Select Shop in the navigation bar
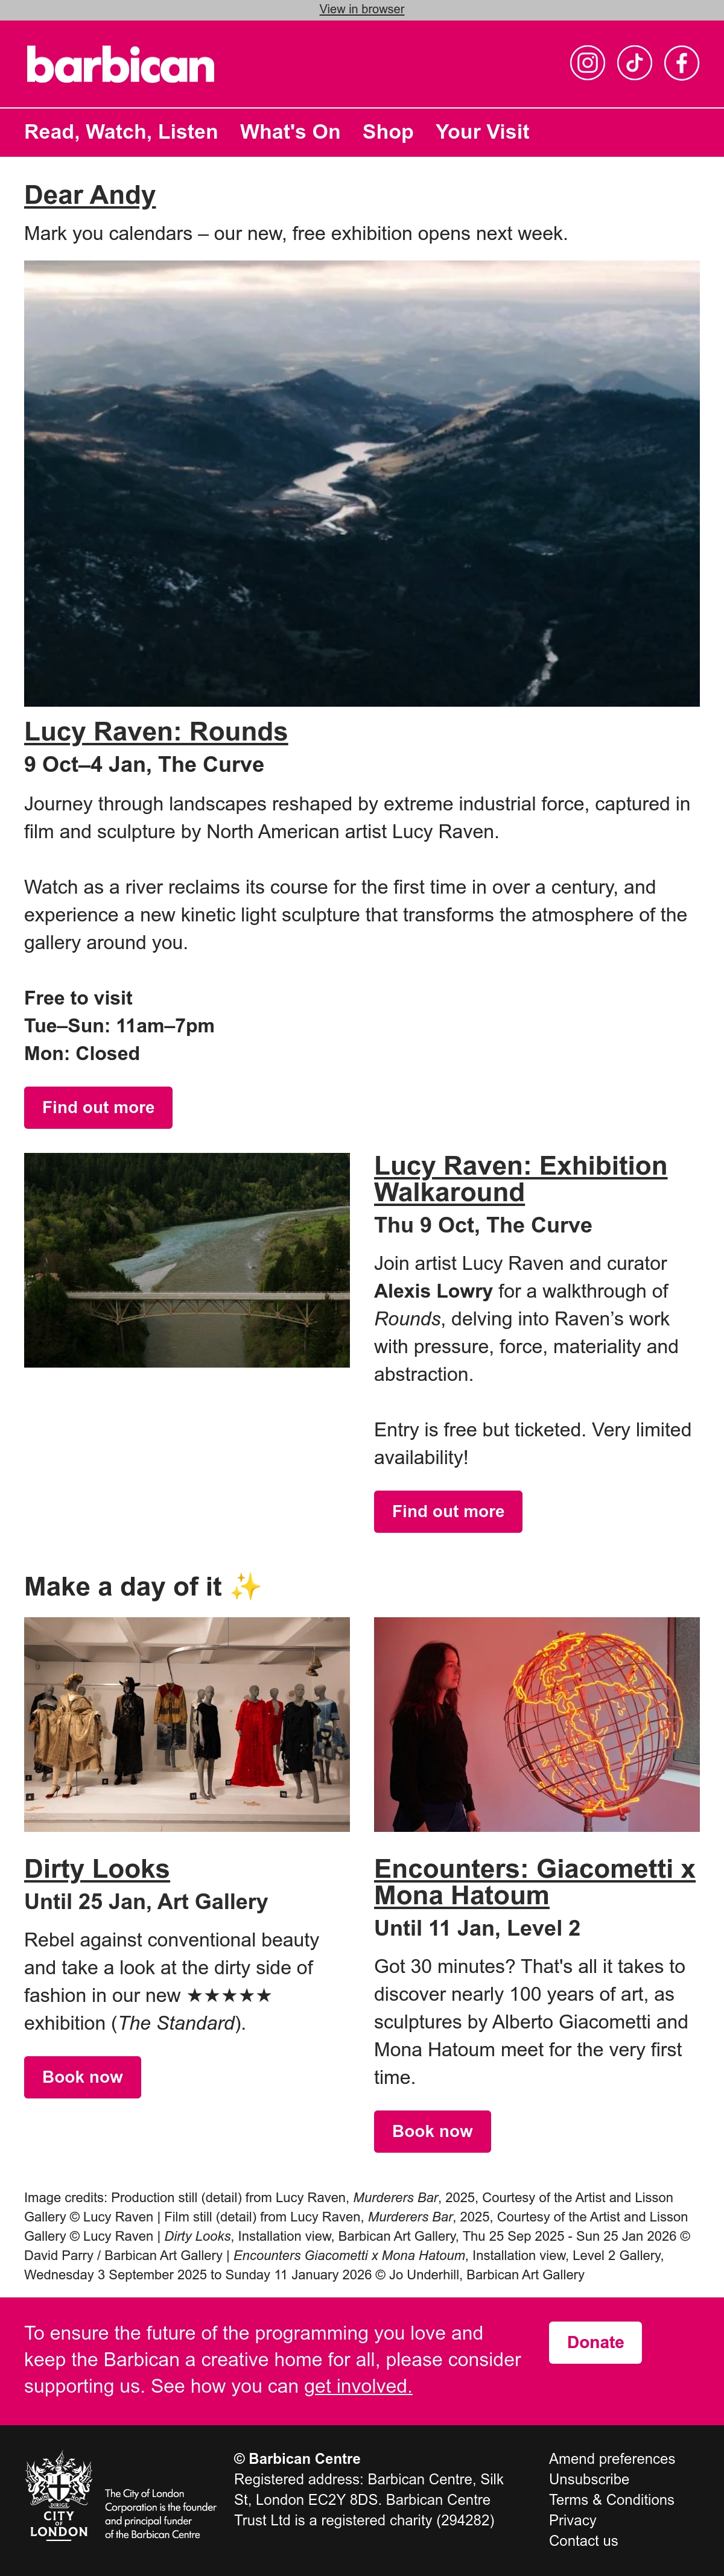 (388, 132)
